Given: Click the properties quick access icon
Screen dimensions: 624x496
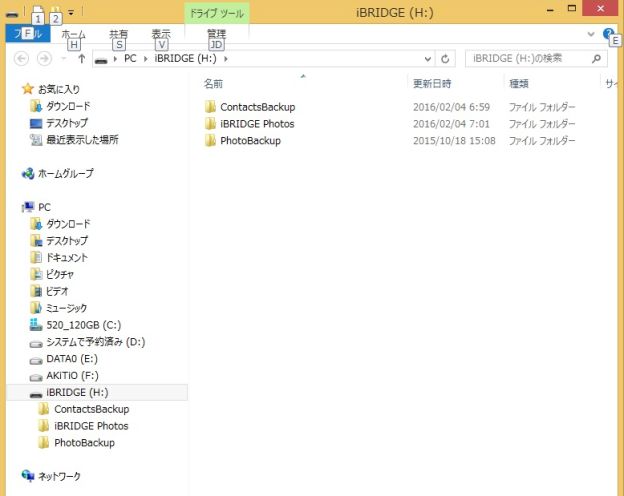Looking at the screenshot, I should 37,11.
